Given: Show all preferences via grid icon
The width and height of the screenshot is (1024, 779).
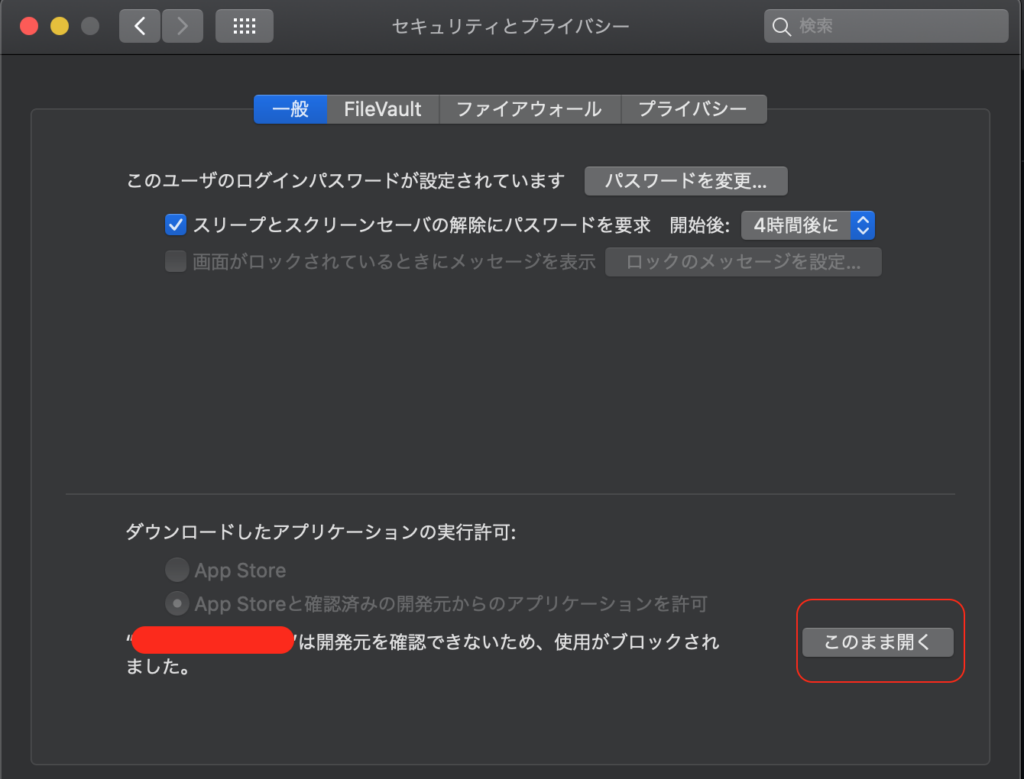Looking at the screenshot, I should 244,26.
